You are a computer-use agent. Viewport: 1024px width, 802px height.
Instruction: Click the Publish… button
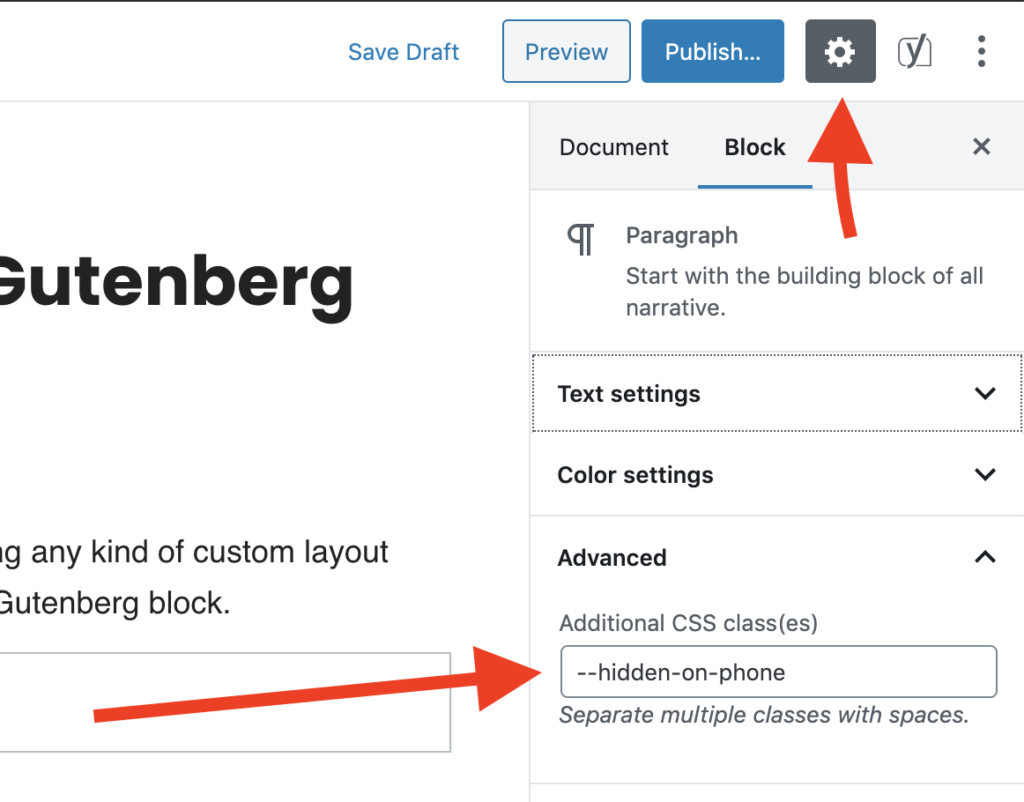coord(712,52)
